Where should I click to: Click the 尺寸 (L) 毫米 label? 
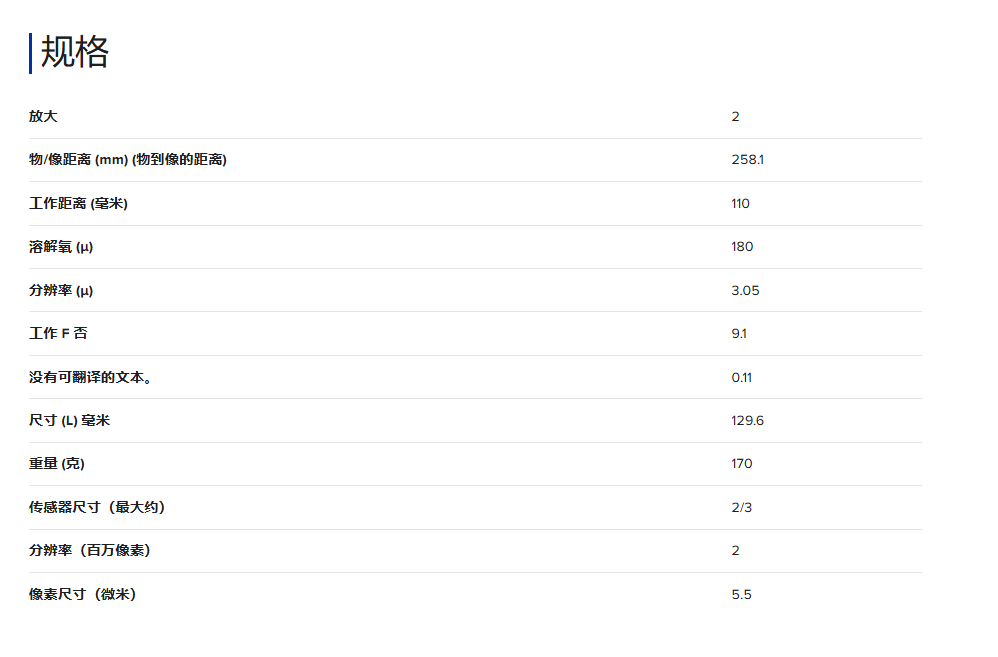(x=69, y=420)
